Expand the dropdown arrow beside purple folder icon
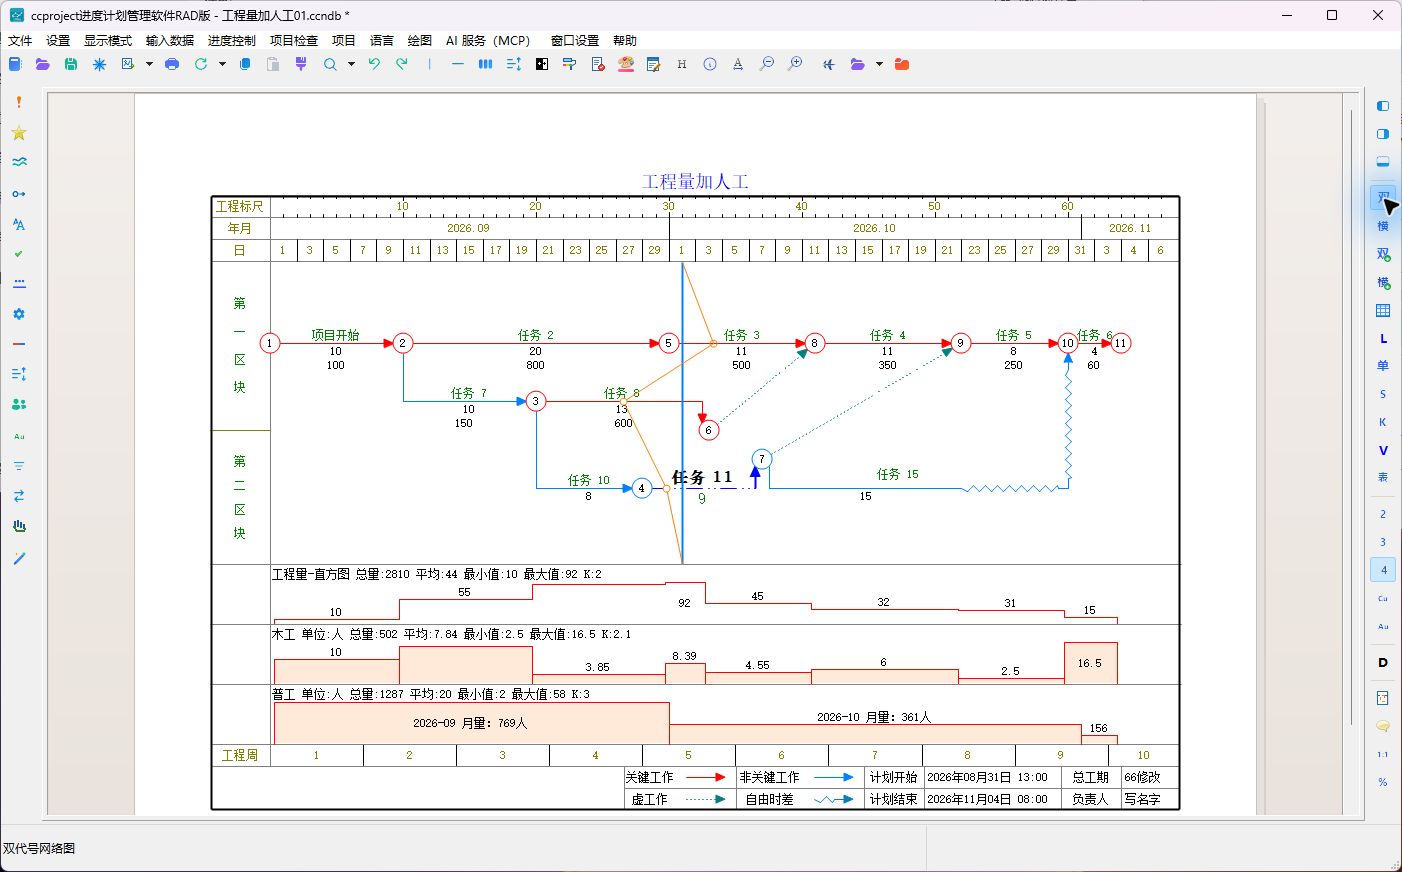Image resolution: width=1402 pixels, height=872 pixels. (x=879, y=64)
